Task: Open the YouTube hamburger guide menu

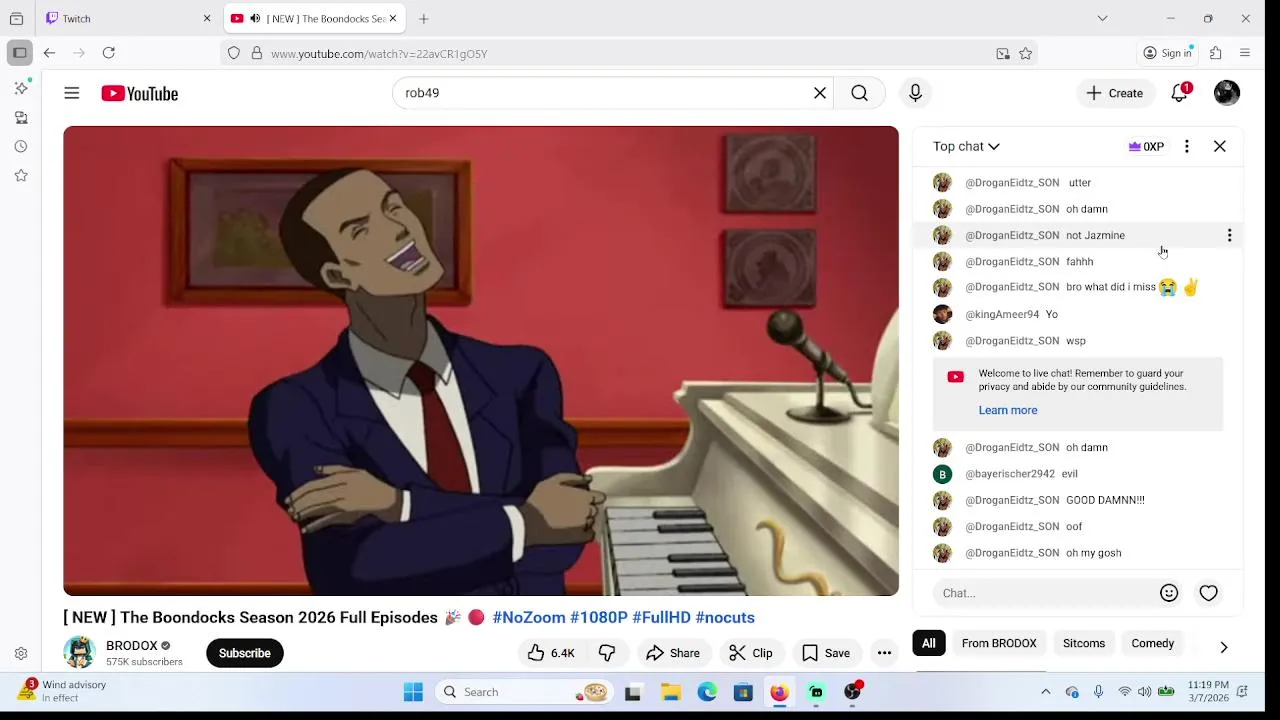Action: coord(72,93)
